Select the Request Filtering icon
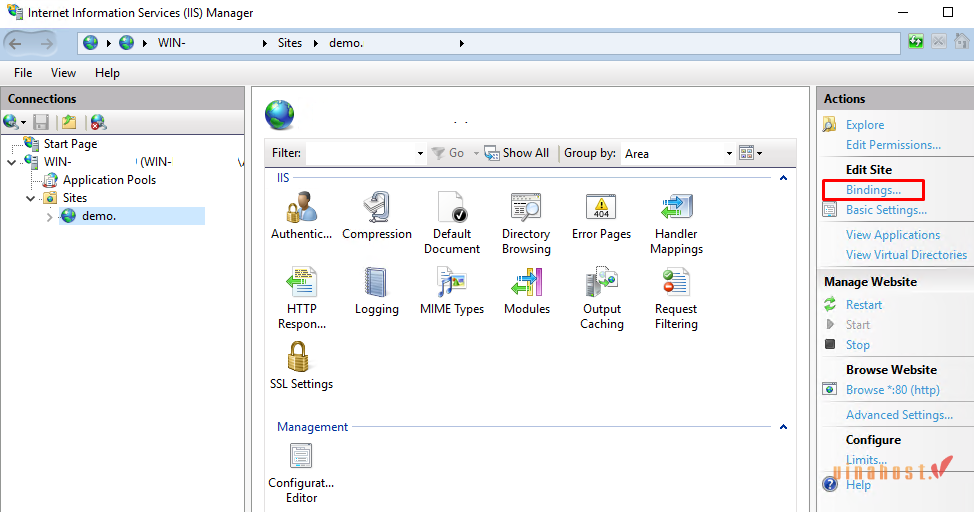974x512 pixels. (x=676, y=283)
